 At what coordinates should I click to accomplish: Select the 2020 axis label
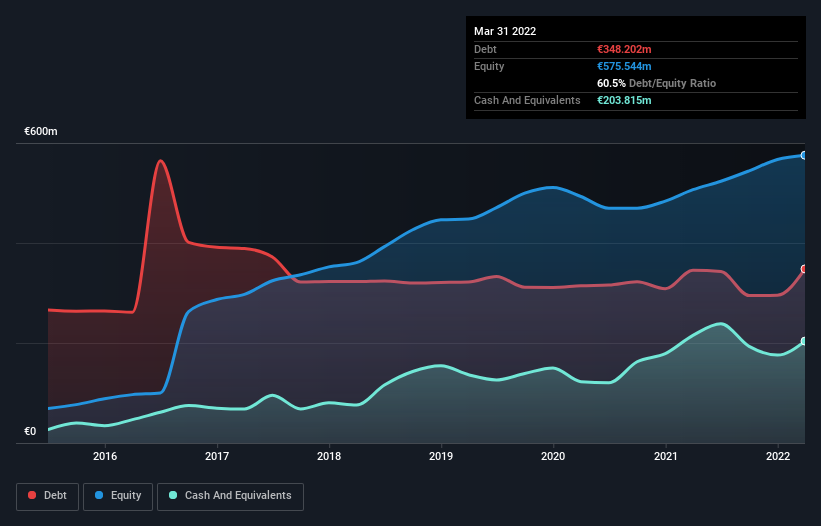(x=553, y=456)
